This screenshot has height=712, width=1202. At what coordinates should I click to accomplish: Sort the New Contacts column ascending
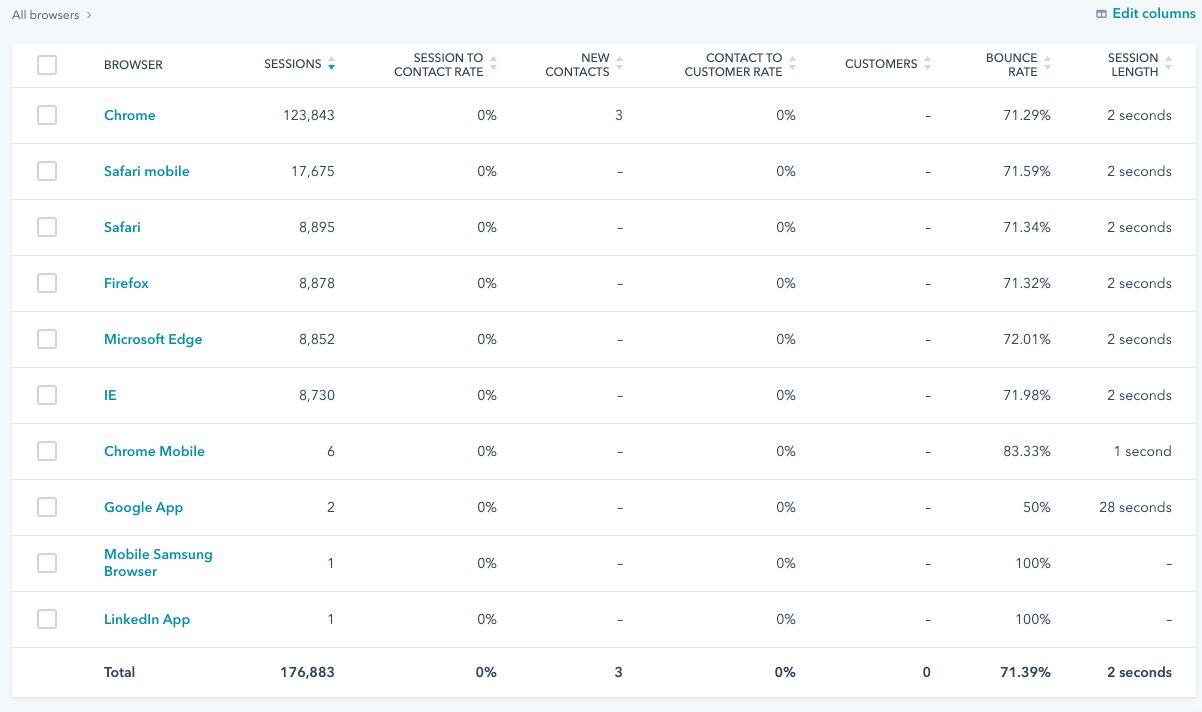621,59
